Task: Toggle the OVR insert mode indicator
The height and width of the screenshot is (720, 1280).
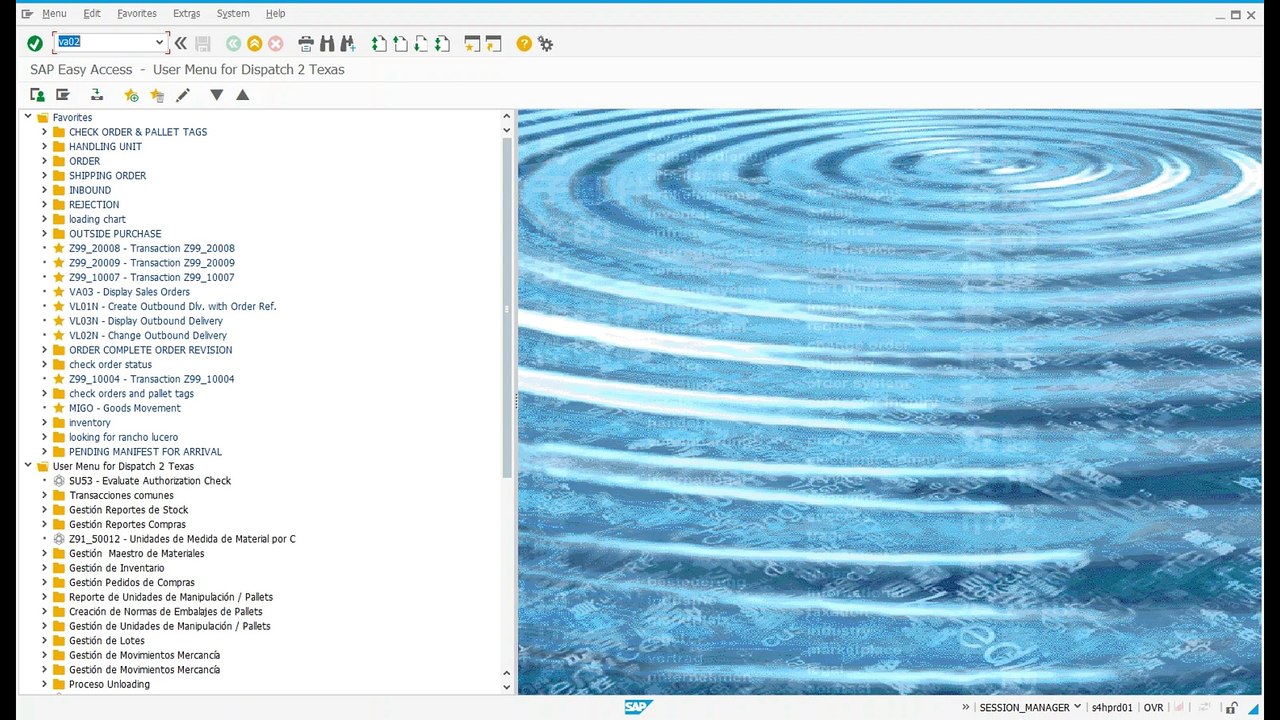Action: pos(1153,708)
